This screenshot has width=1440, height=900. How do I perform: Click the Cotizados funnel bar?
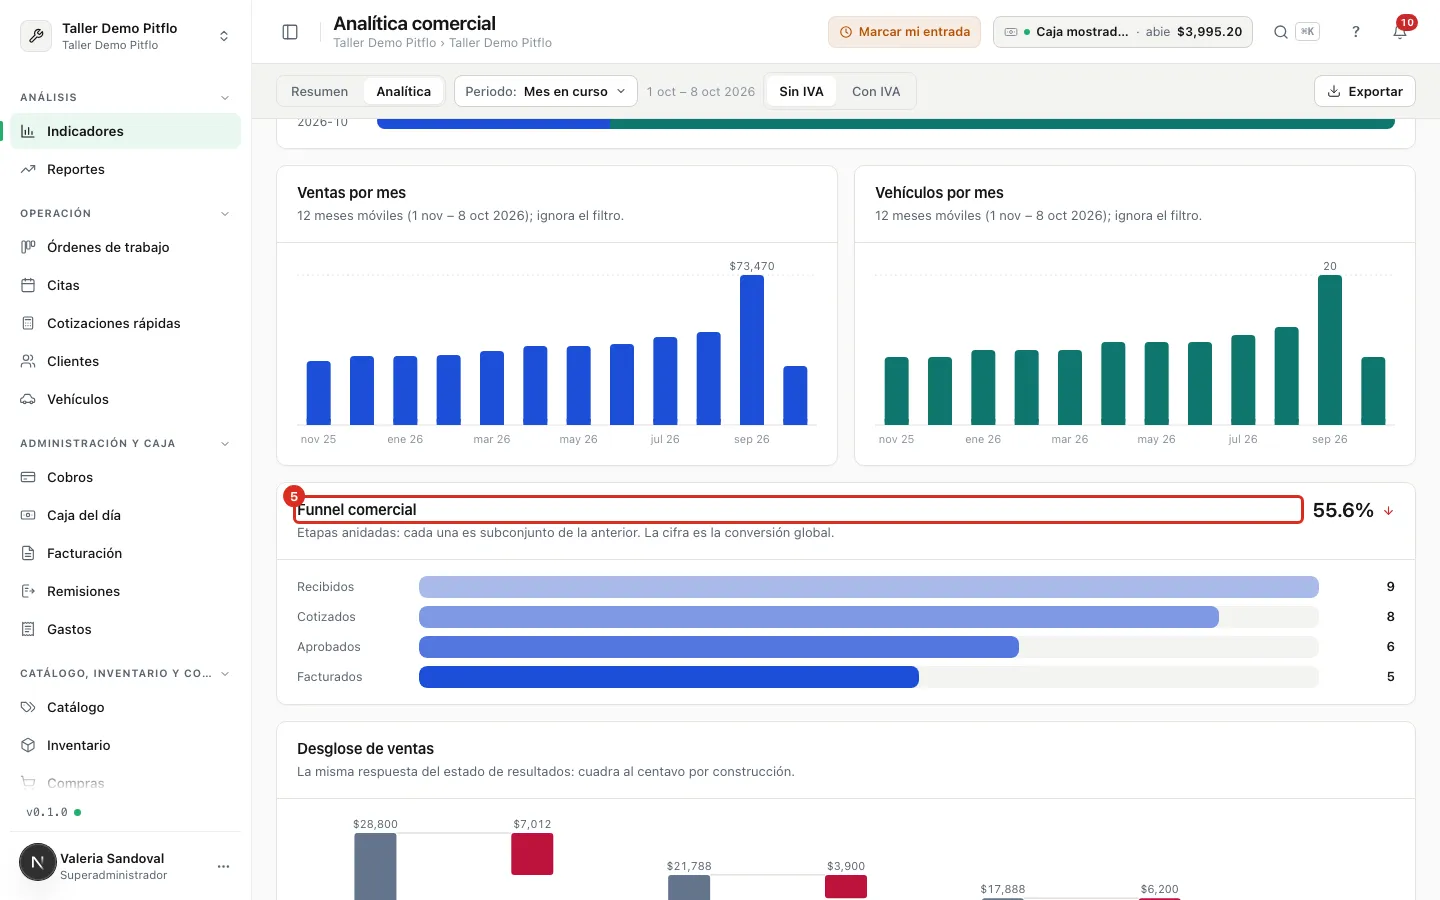[x=819, y=617]
